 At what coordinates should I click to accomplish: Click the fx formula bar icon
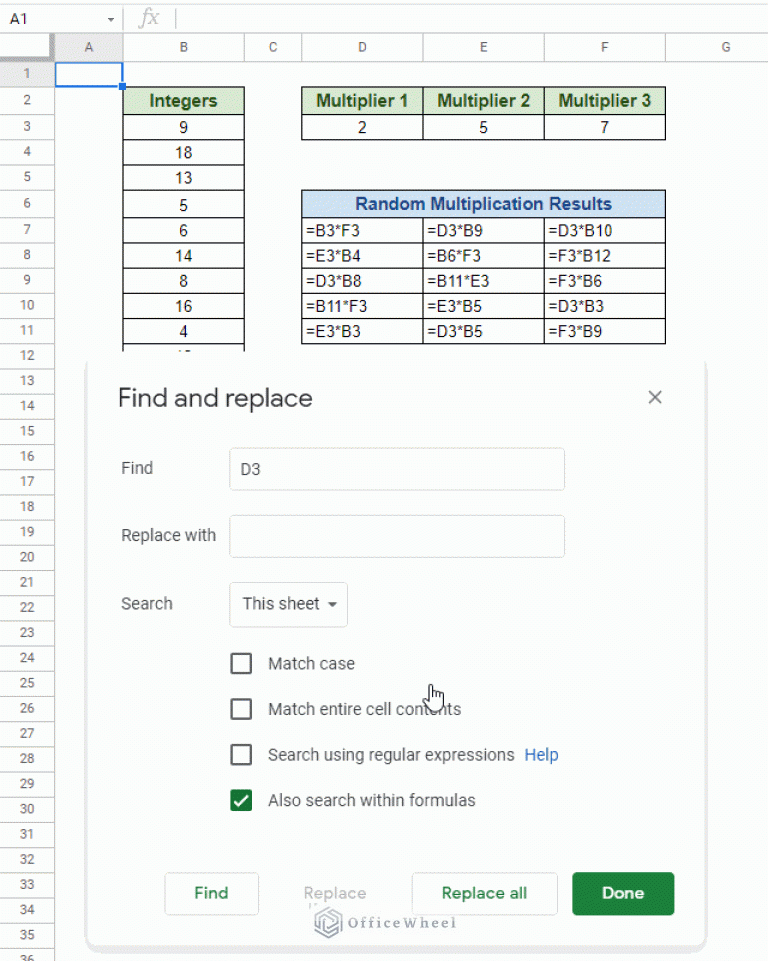[x=149, y=18]
